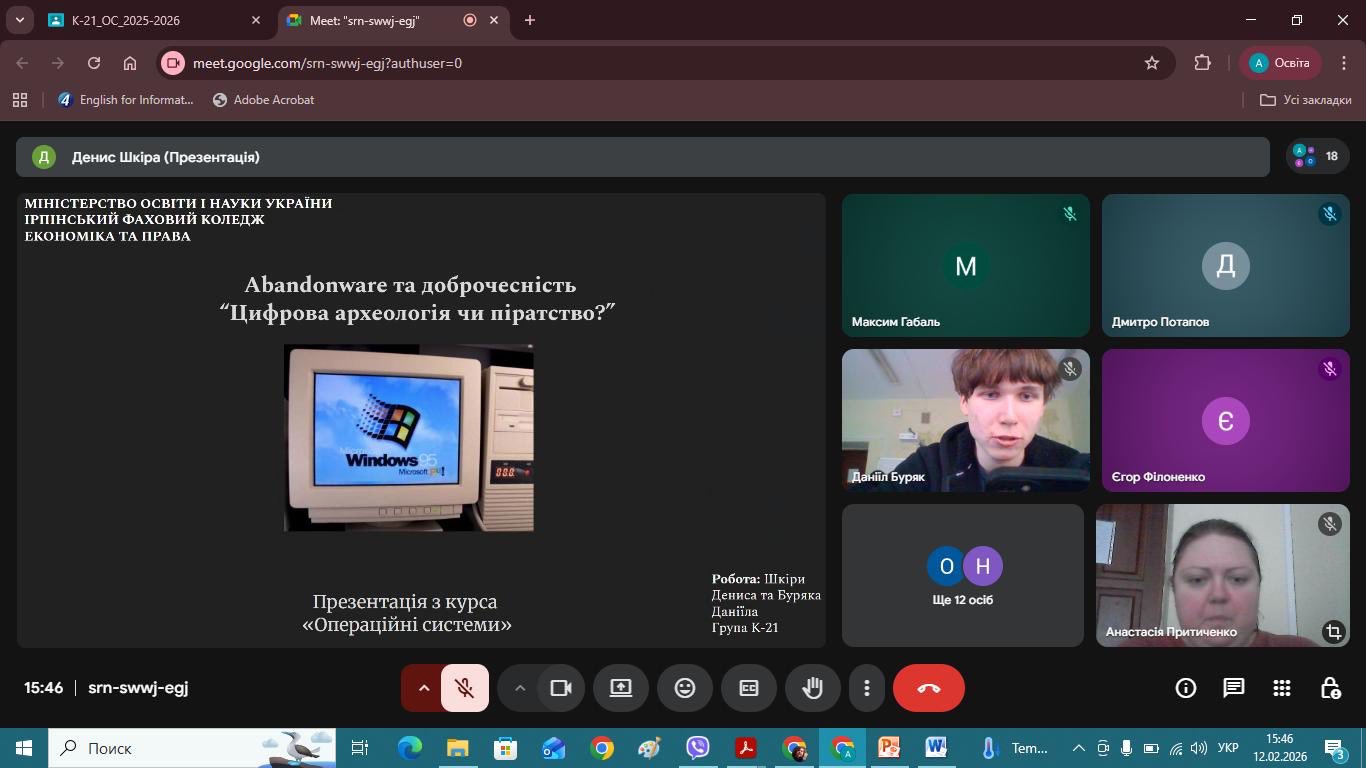This screenshot has height=768, width=1366.
Task: Show the 18 participants list
Action: 1317,156
